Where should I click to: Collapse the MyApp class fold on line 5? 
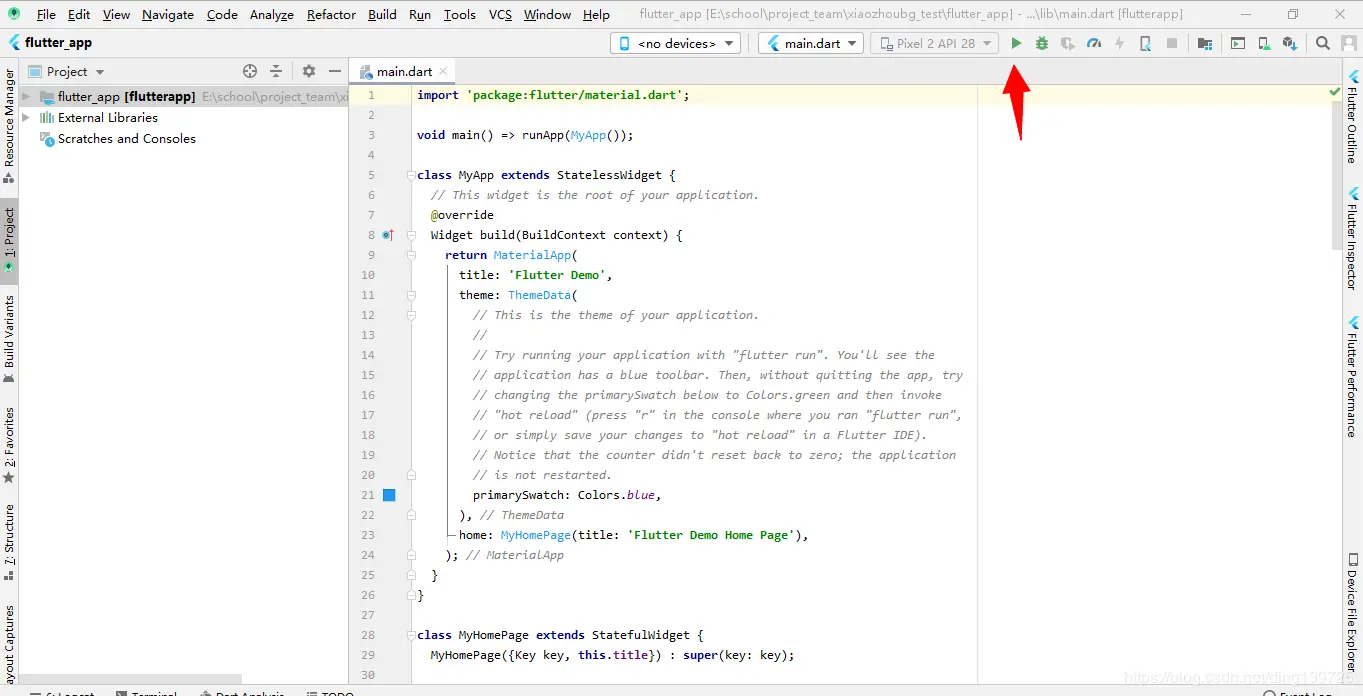410,175
